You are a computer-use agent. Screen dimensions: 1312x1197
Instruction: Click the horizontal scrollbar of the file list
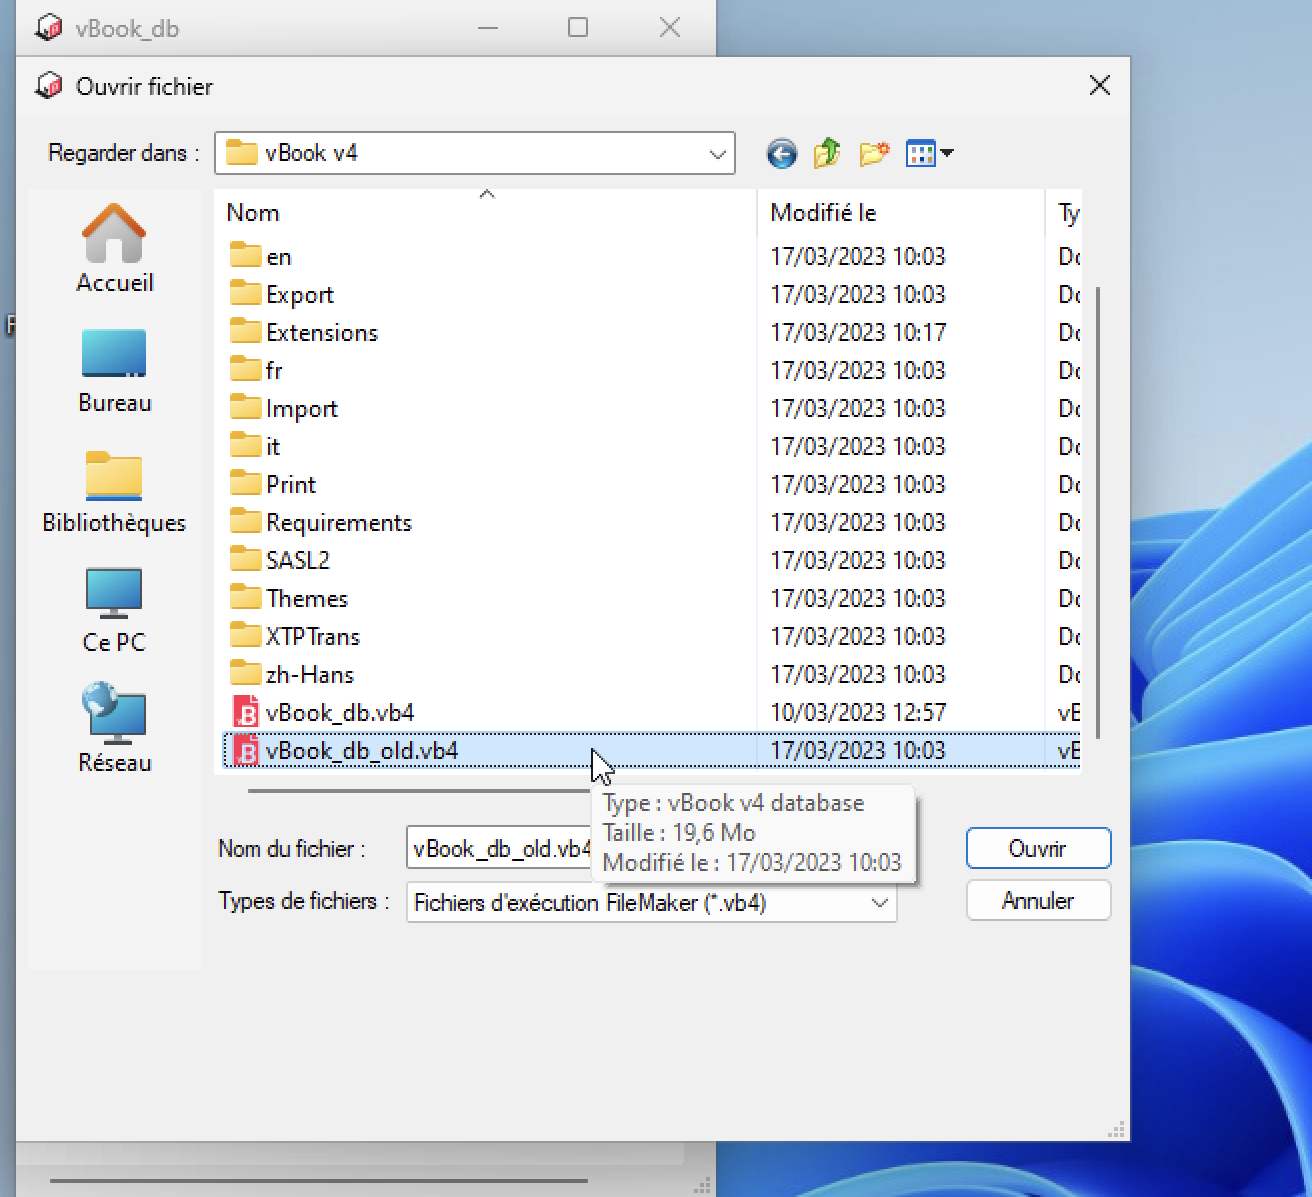(420, 790)
